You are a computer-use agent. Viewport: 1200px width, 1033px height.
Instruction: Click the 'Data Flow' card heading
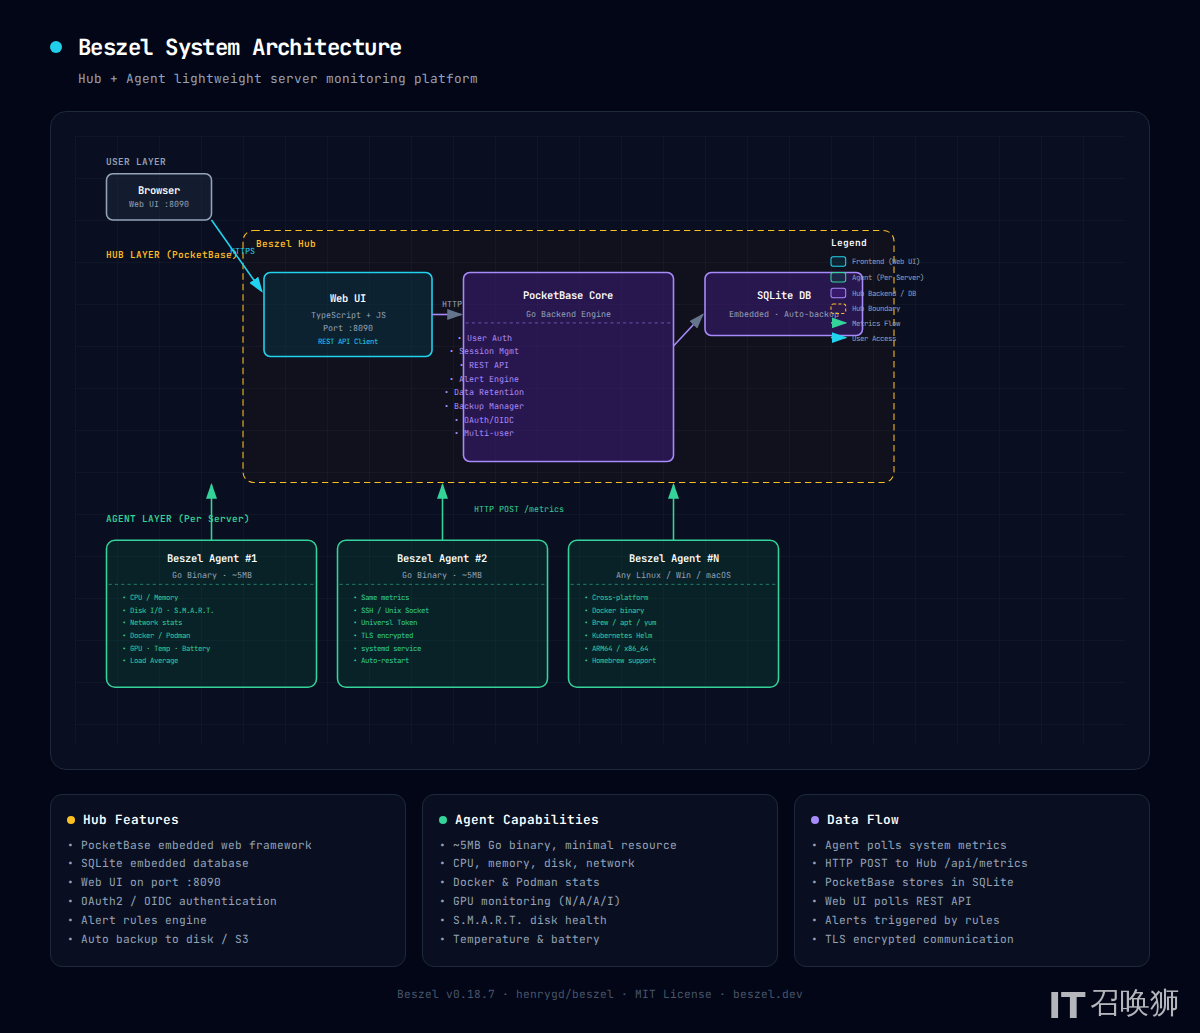(x=863, y=820)
